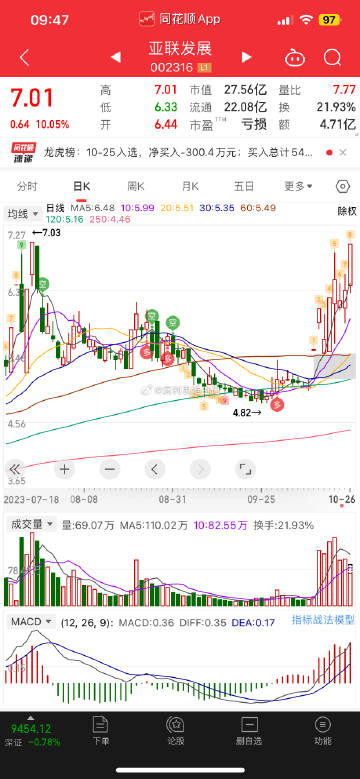This screenshot has width=360, height=779.
Task: Switch chart to fullscreen view
Action: tap(245, 468)
